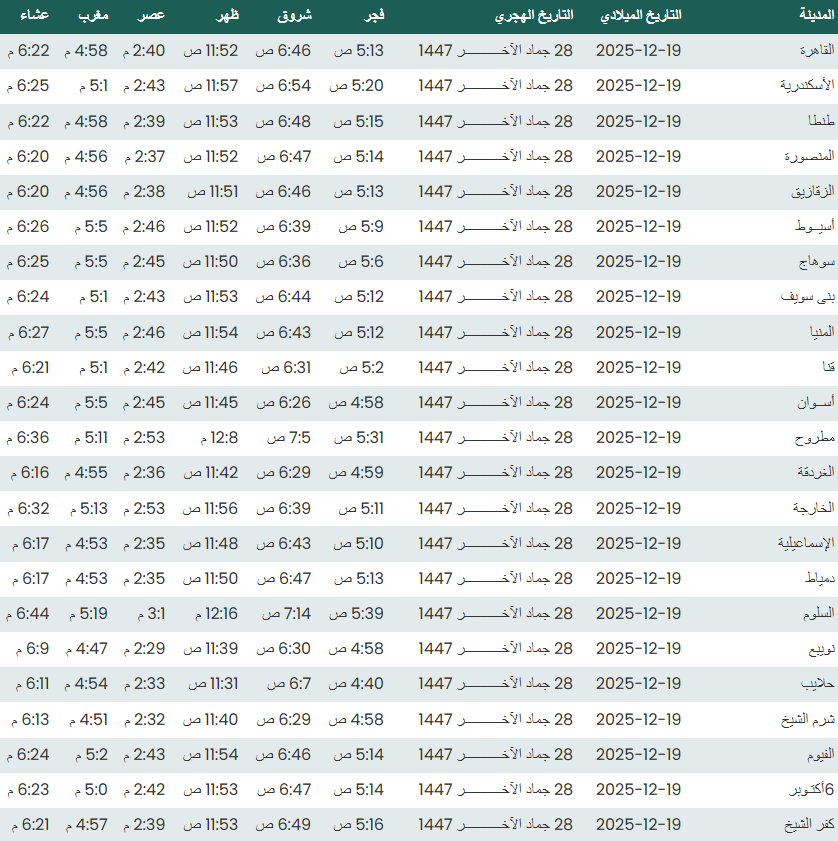Select the مغرب column header
The height and width of the screenshot is (841, 838).
(94, 17)
